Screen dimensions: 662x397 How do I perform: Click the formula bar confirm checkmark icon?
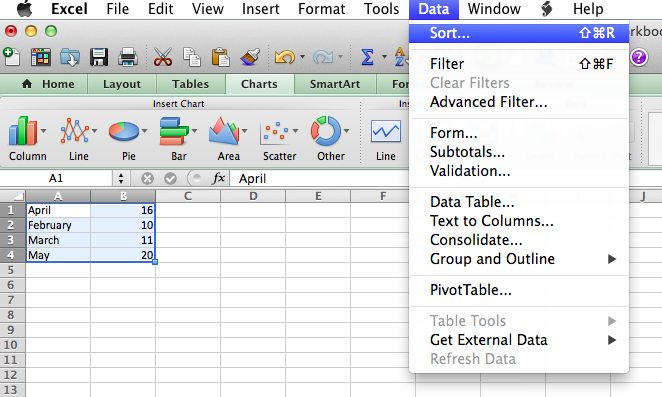170,179
